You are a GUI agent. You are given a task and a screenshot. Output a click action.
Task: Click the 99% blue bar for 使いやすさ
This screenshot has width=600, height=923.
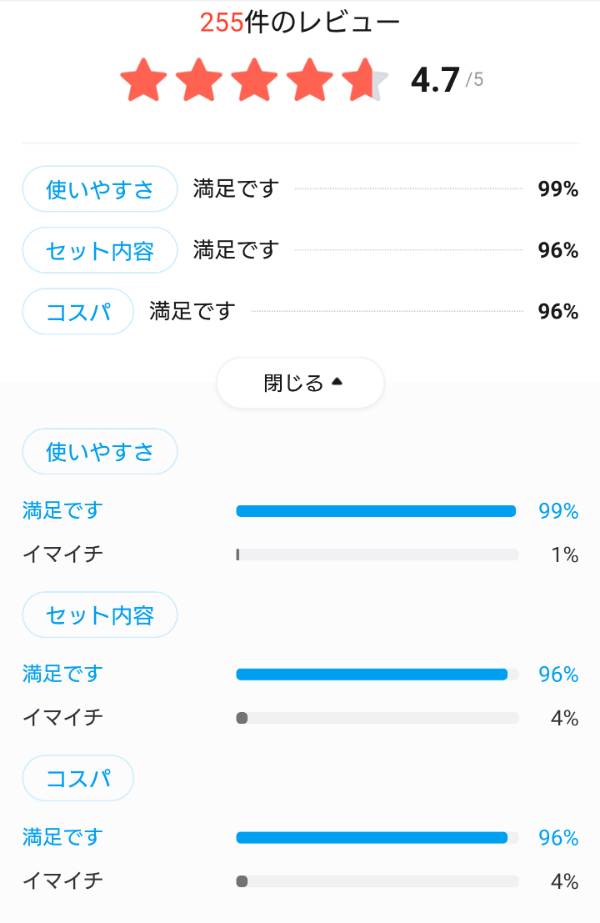tap(376, 511)
